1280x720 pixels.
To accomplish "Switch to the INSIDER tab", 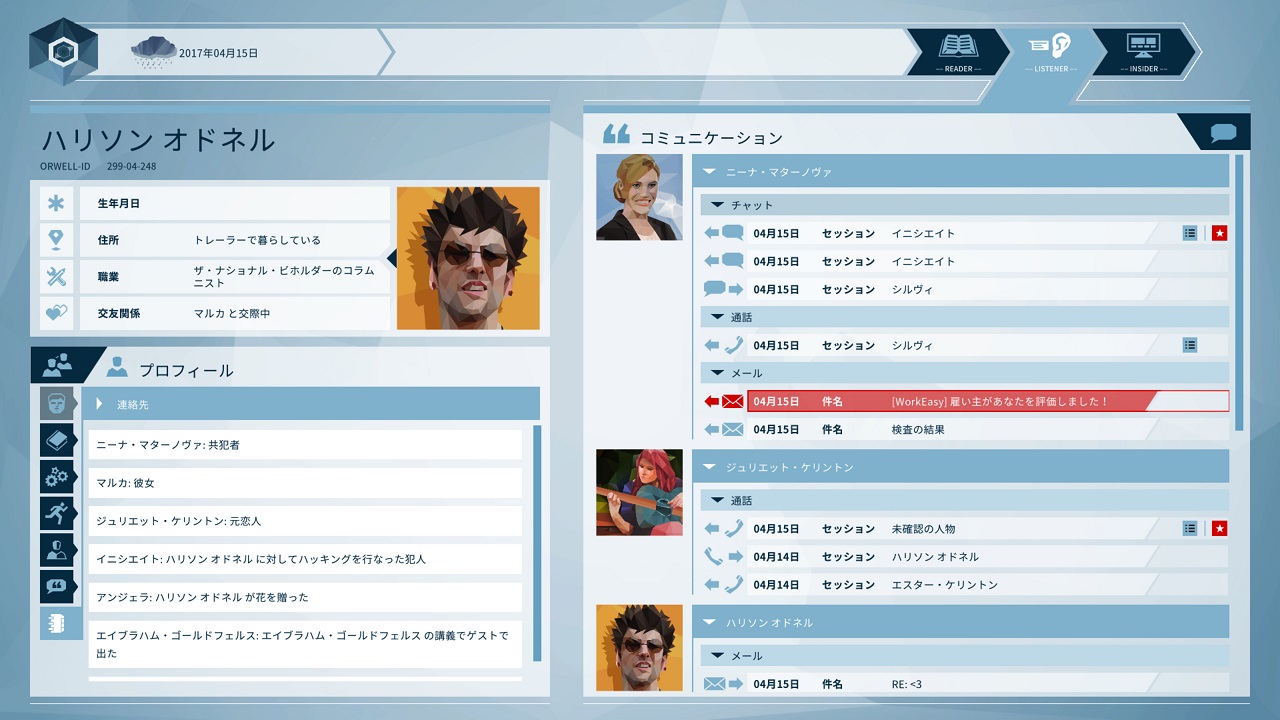I will 1143,51.
